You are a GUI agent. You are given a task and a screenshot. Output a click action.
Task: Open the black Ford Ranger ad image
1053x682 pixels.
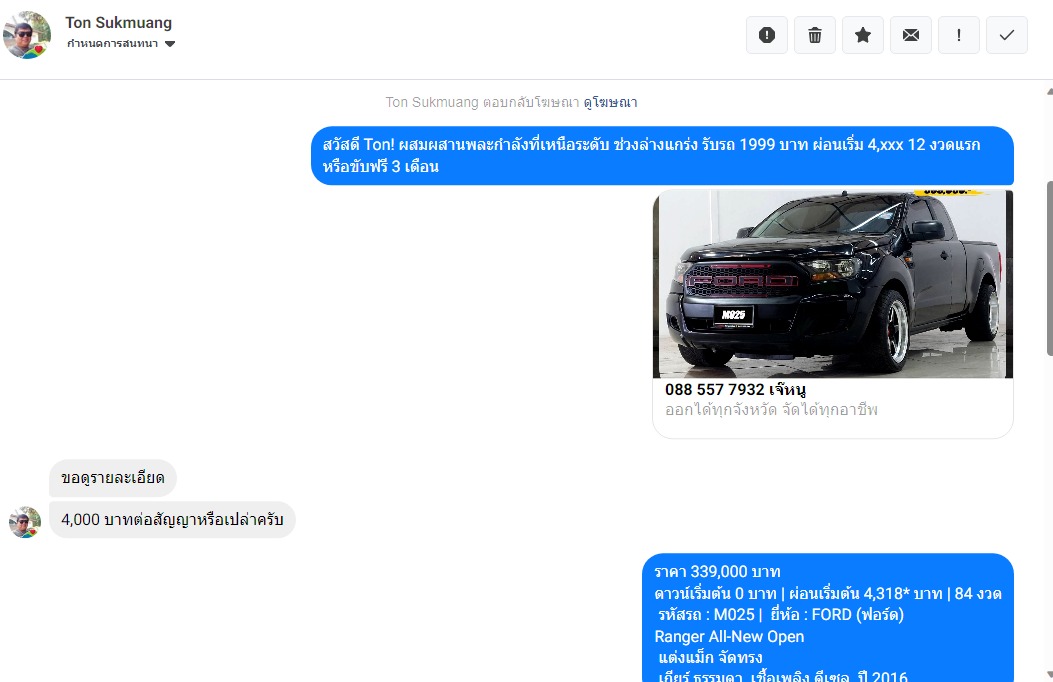(833, 284)
